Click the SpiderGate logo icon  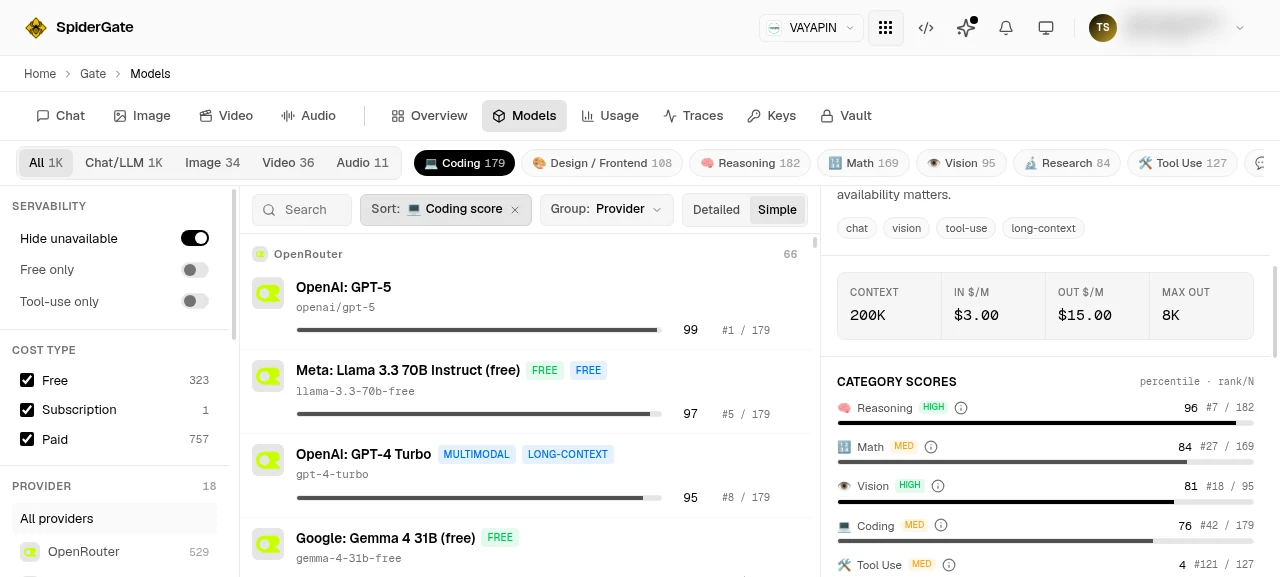[x=36, y=28]
